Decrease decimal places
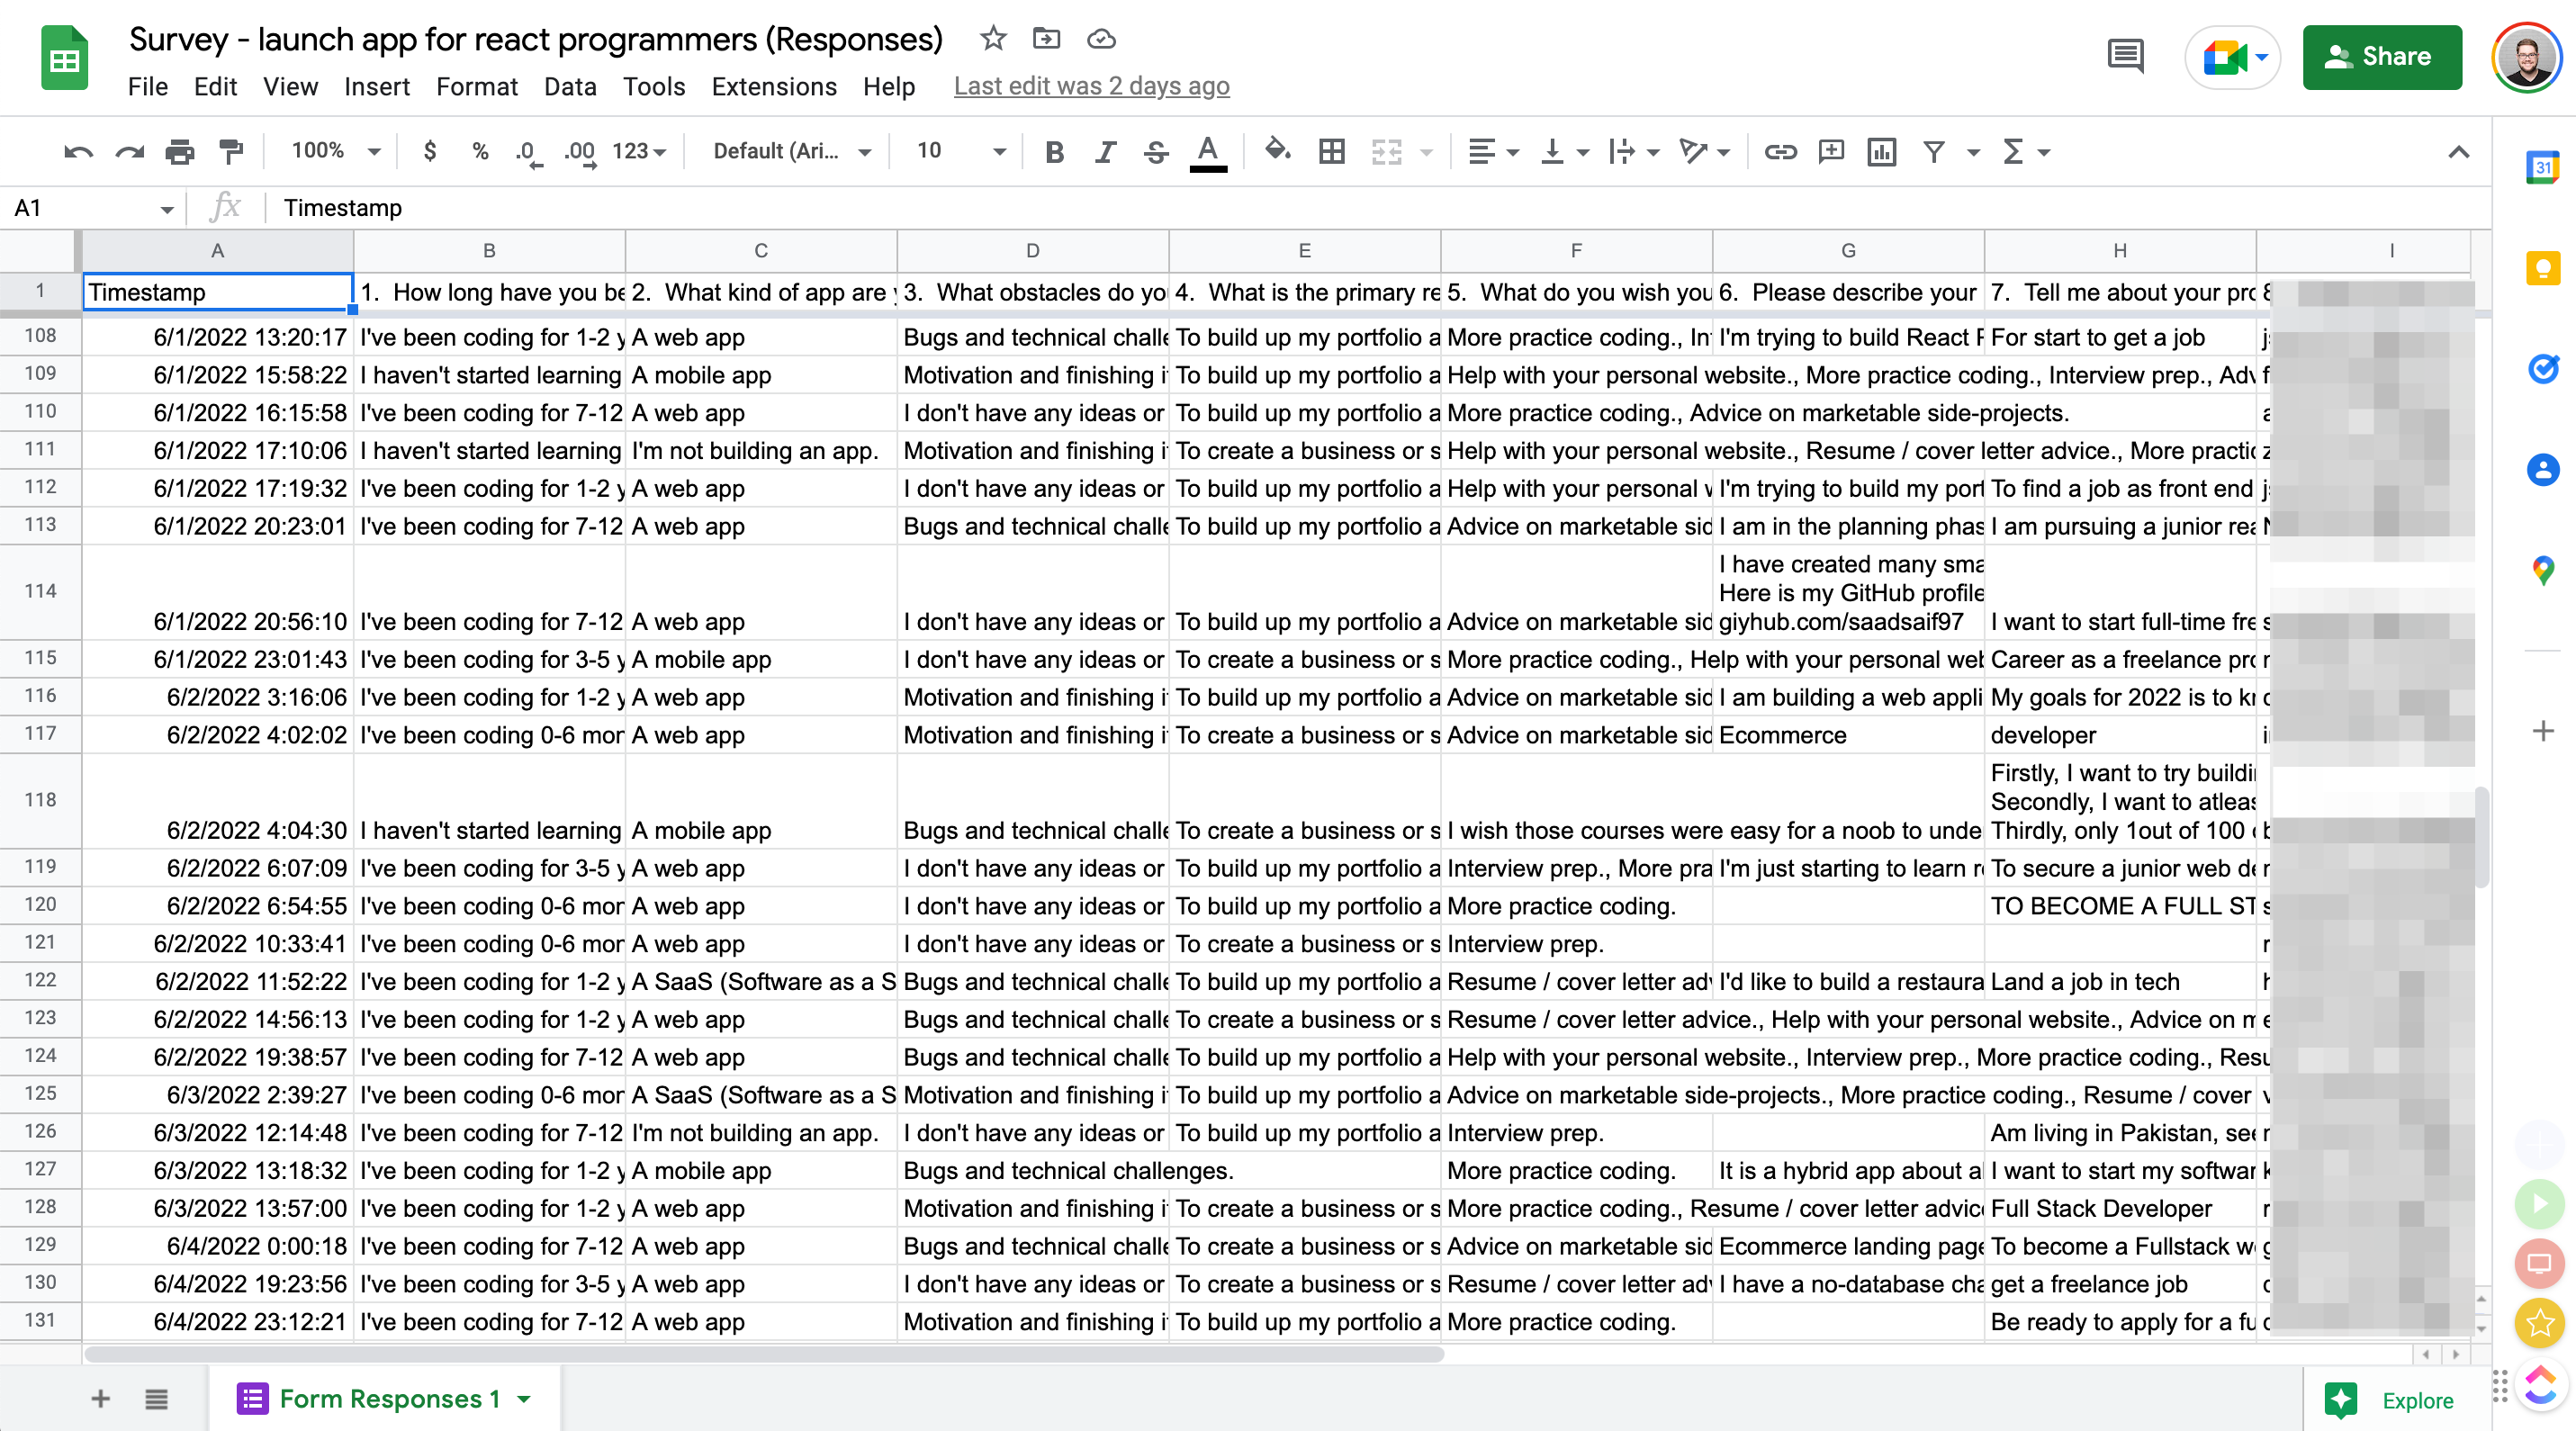 click(528, 152)
